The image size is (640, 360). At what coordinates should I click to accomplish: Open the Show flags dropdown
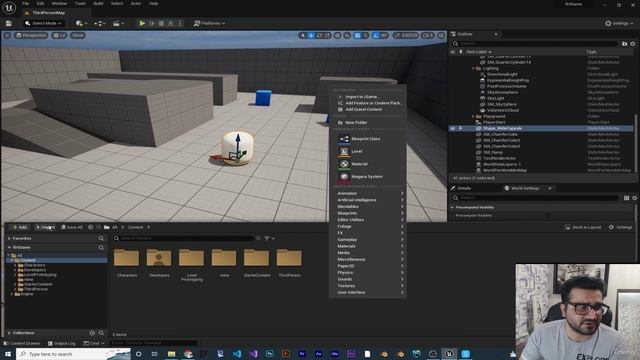(x=78, y=36)
